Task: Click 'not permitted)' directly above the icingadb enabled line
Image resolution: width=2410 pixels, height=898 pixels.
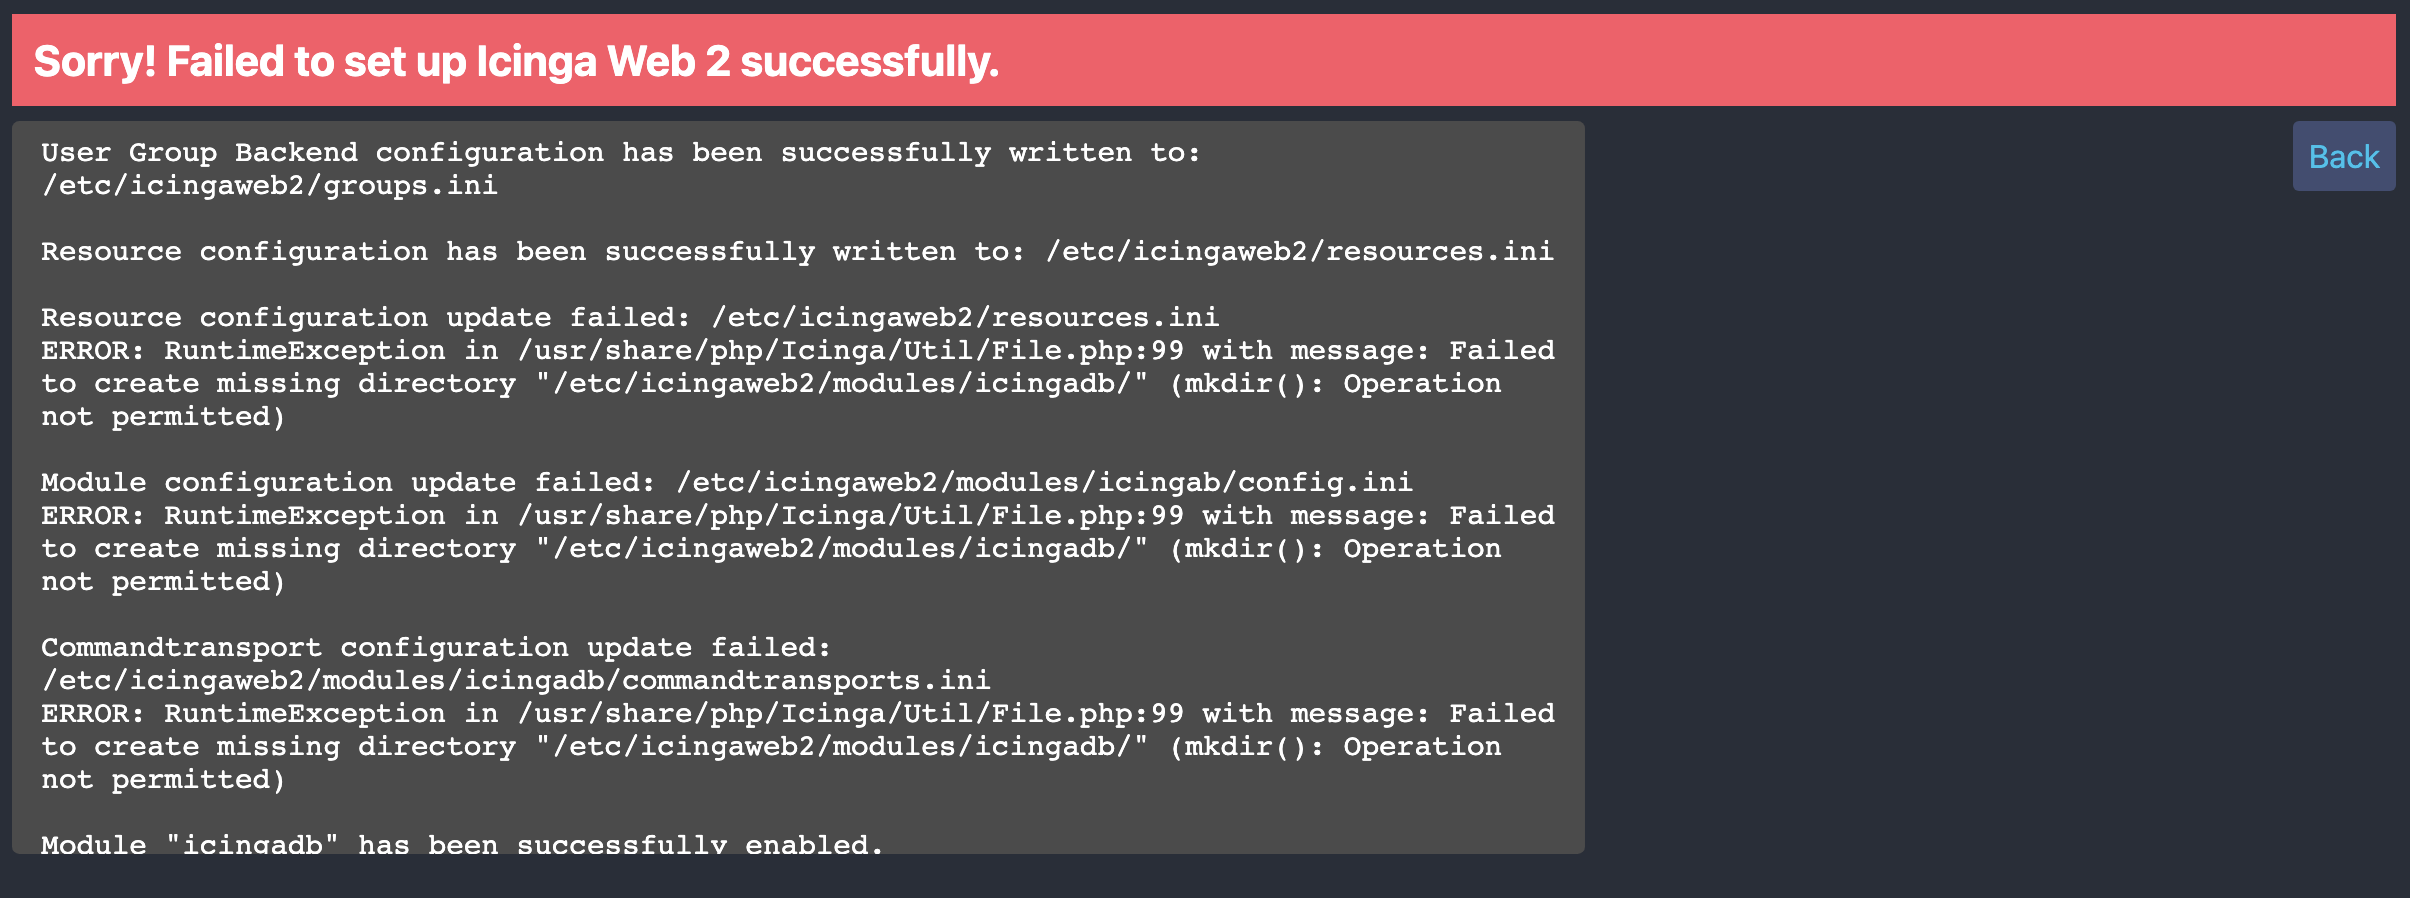Action: pos(163,780)
